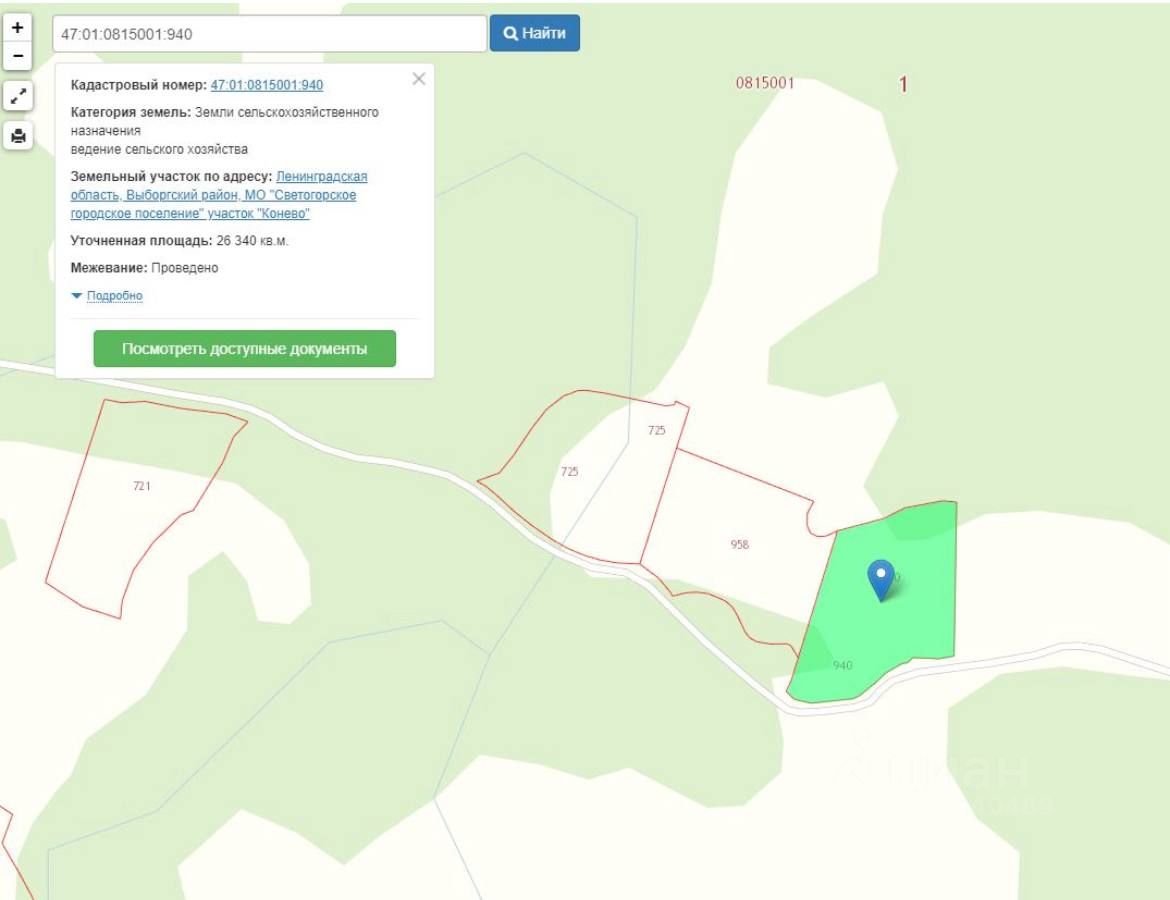Select parcel 721 on the map
This screenshot has width=1170, height=900.
(142, 486)
